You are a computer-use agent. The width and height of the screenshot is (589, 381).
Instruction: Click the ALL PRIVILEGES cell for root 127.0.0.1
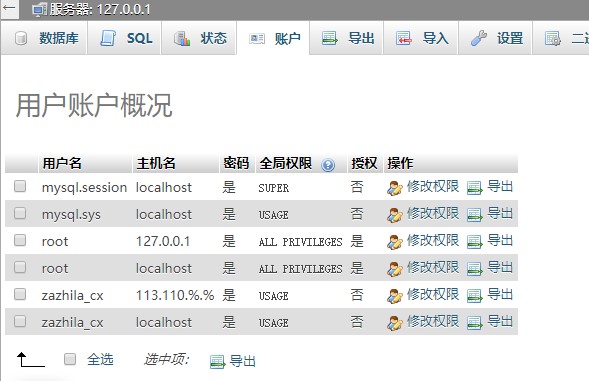coord(301,242)
